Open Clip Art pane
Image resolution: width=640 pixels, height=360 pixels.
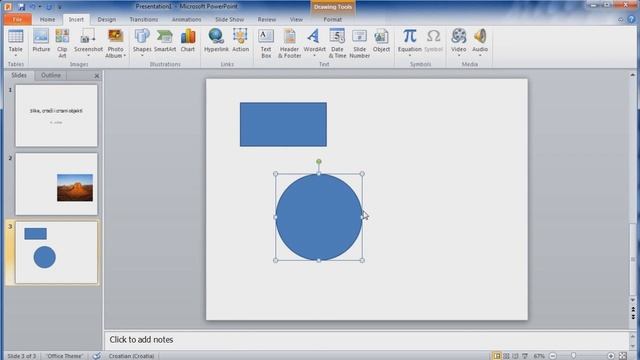pyautogui.click(x=62, y=43)
